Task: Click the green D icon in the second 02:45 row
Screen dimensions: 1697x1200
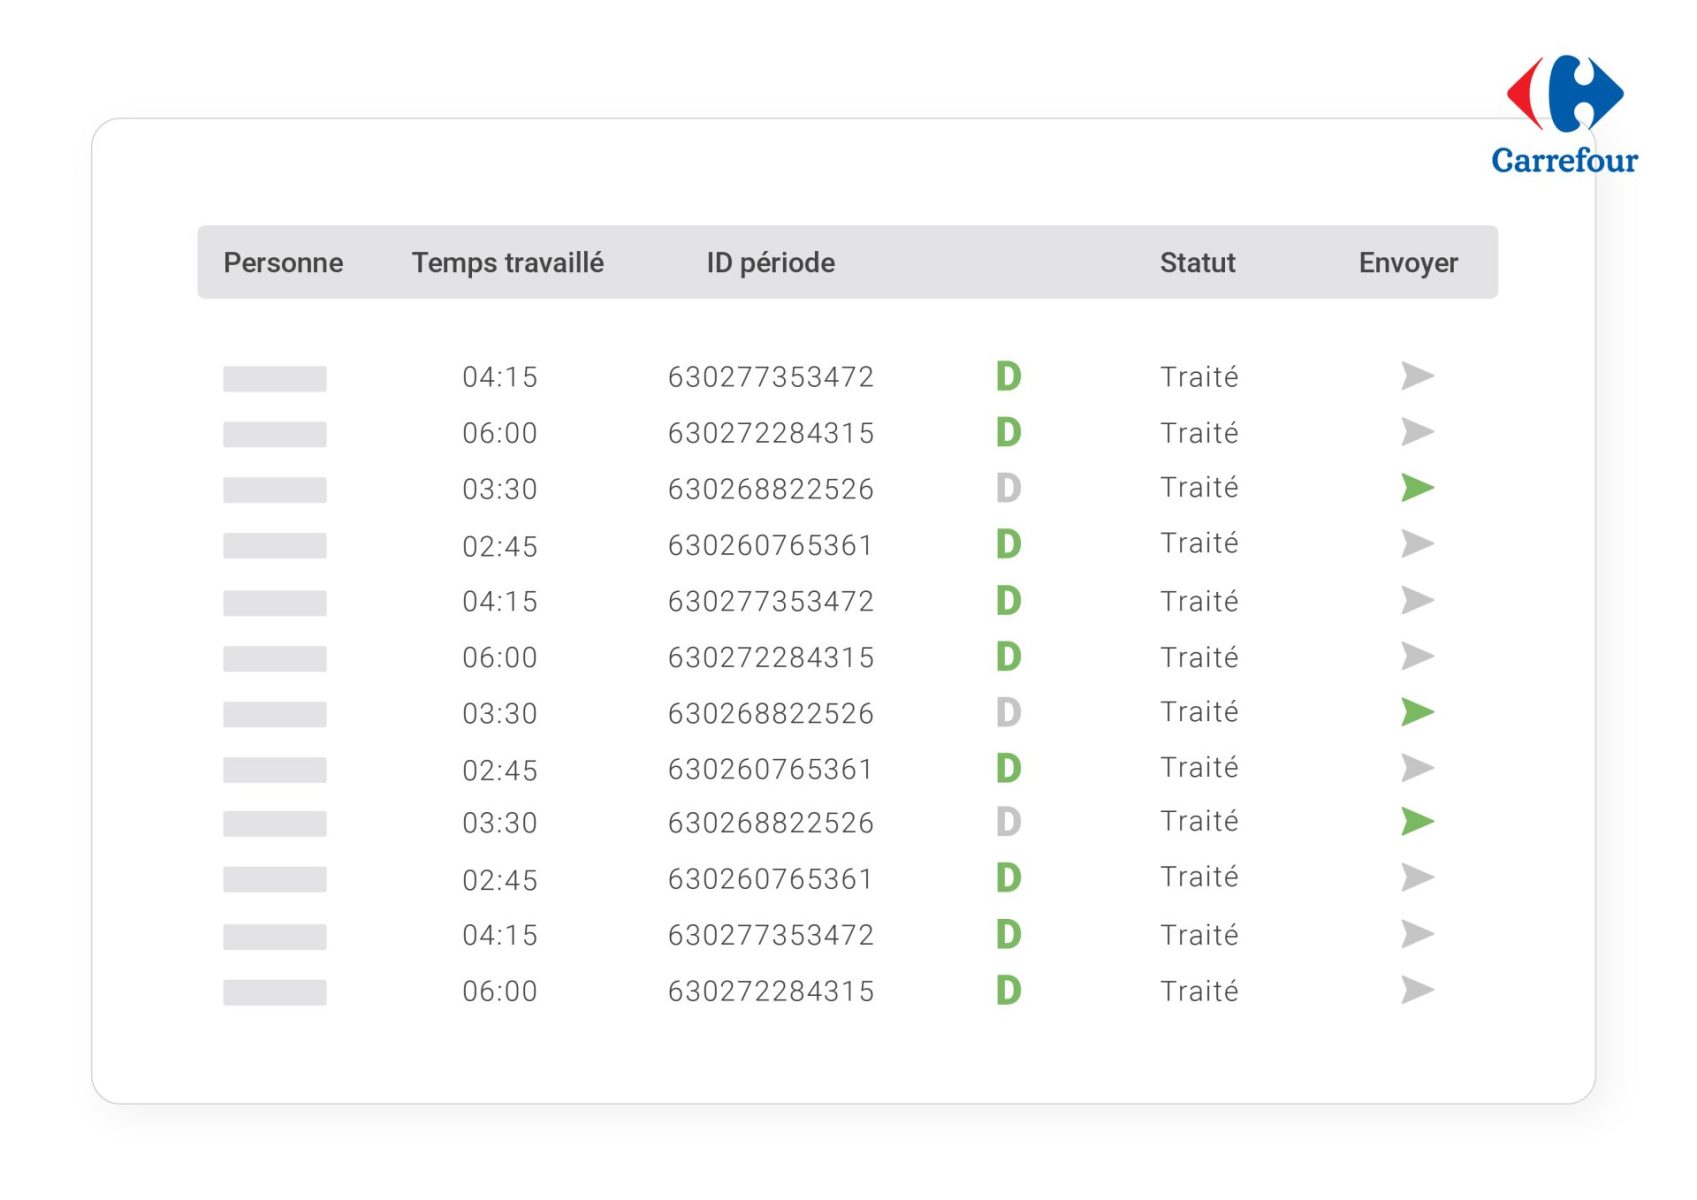Action: [1009, 768]
